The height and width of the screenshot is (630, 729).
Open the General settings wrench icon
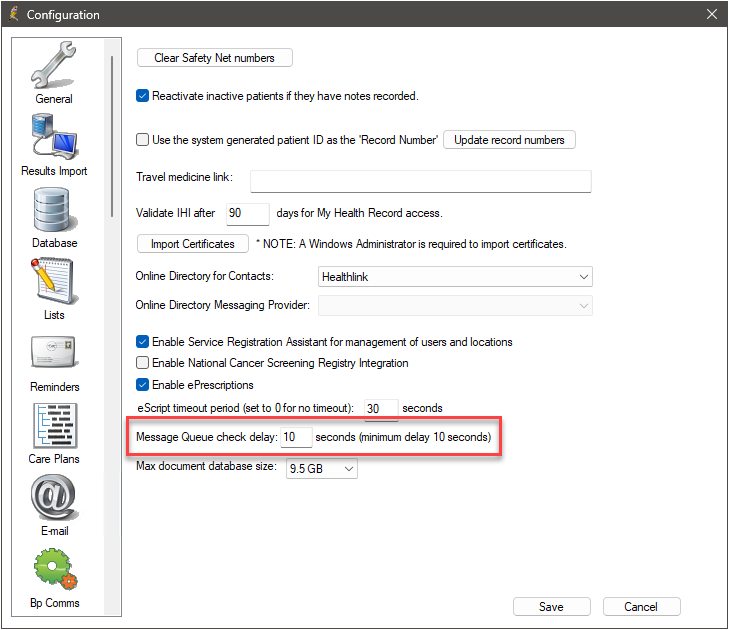[54, 65]
